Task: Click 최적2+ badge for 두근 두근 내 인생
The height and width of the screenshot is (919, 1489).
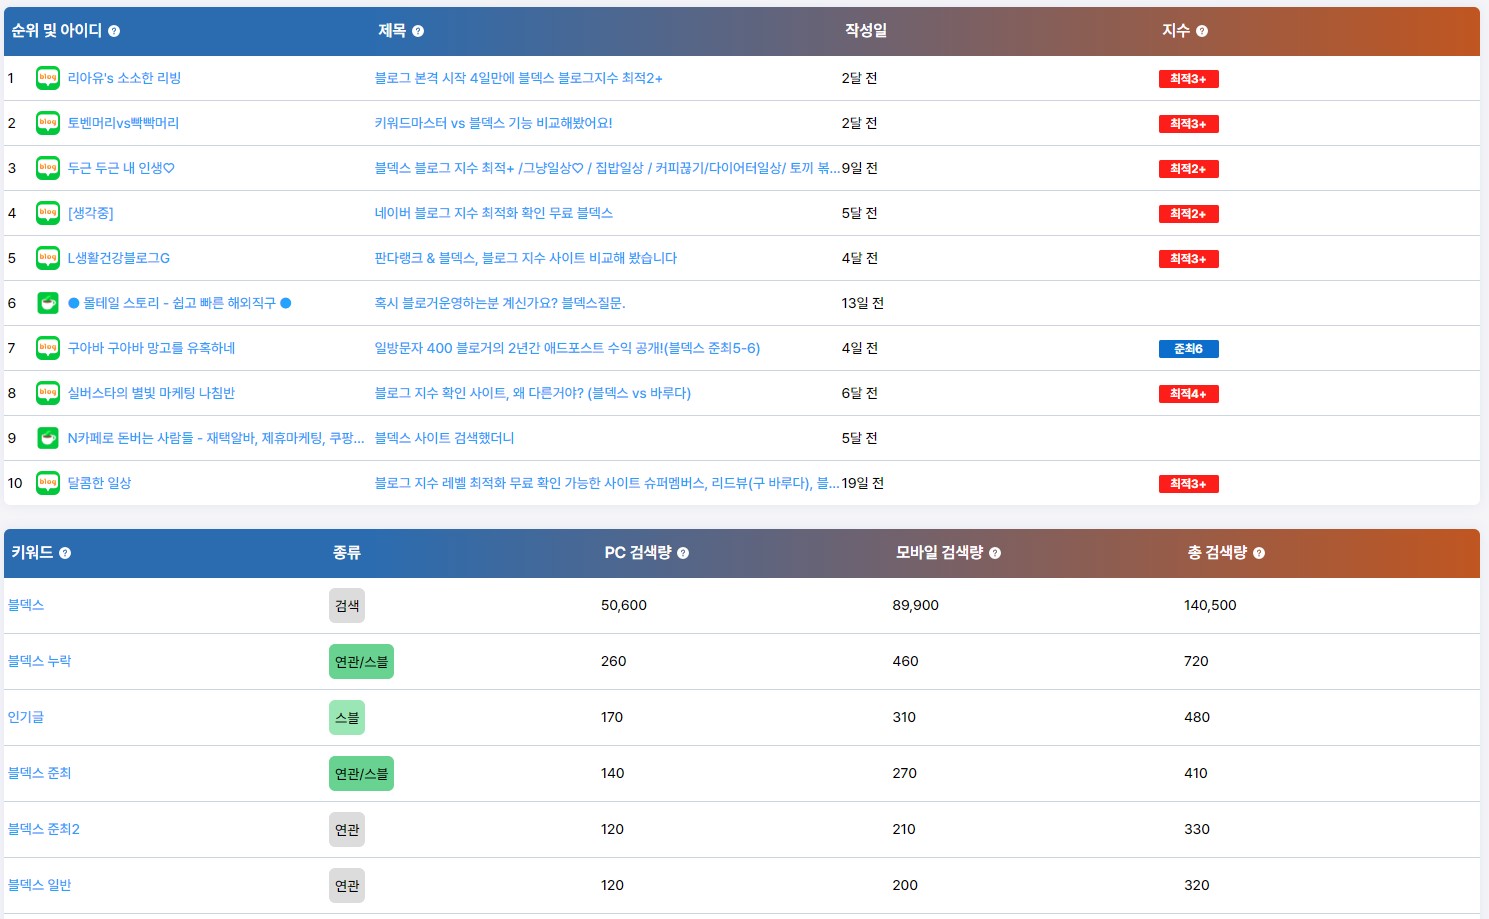Action: [x=1188, y=169]
